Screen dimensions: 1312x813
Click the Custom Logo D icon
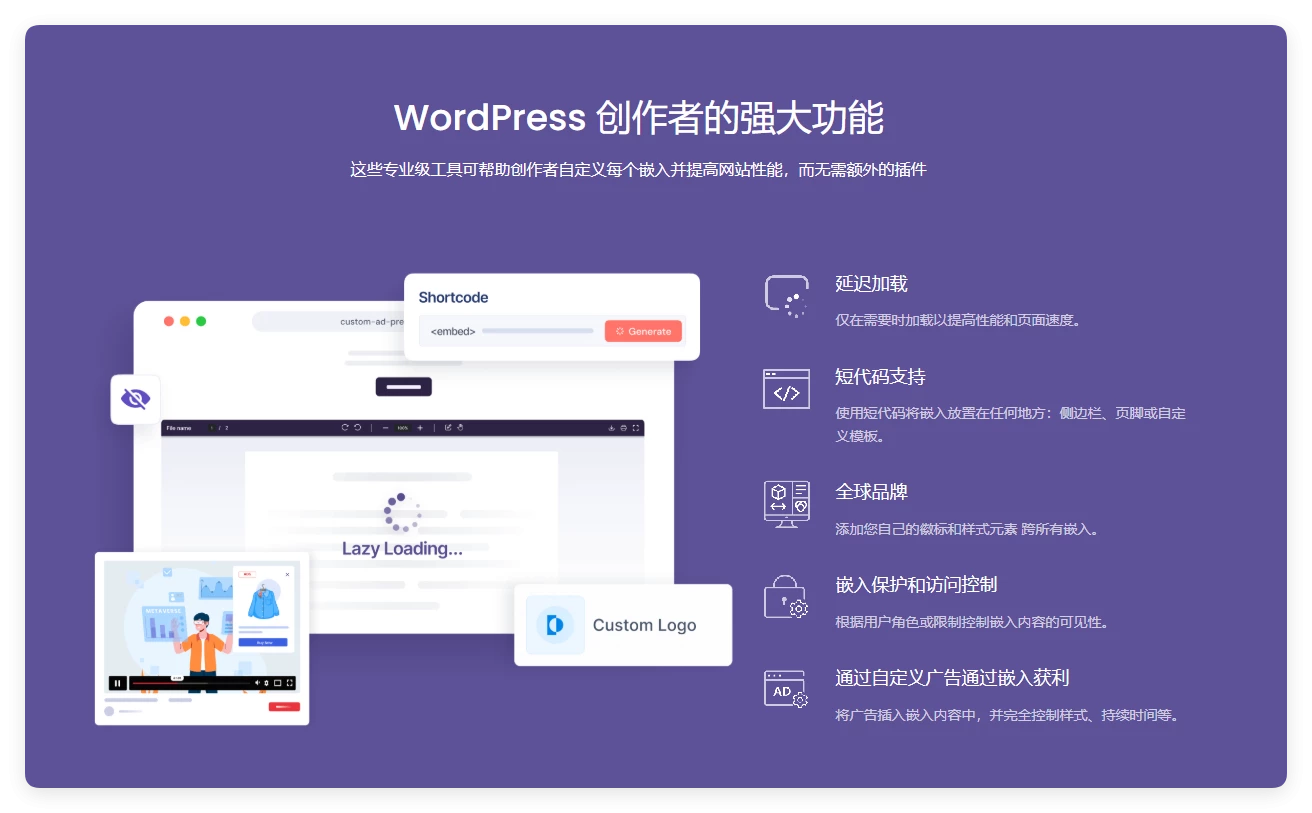coord(554,624)
